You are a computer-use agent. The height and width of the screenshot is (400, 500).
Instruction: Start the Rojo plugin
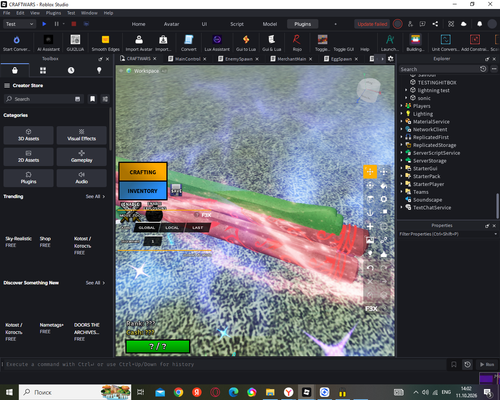[297, 43]
